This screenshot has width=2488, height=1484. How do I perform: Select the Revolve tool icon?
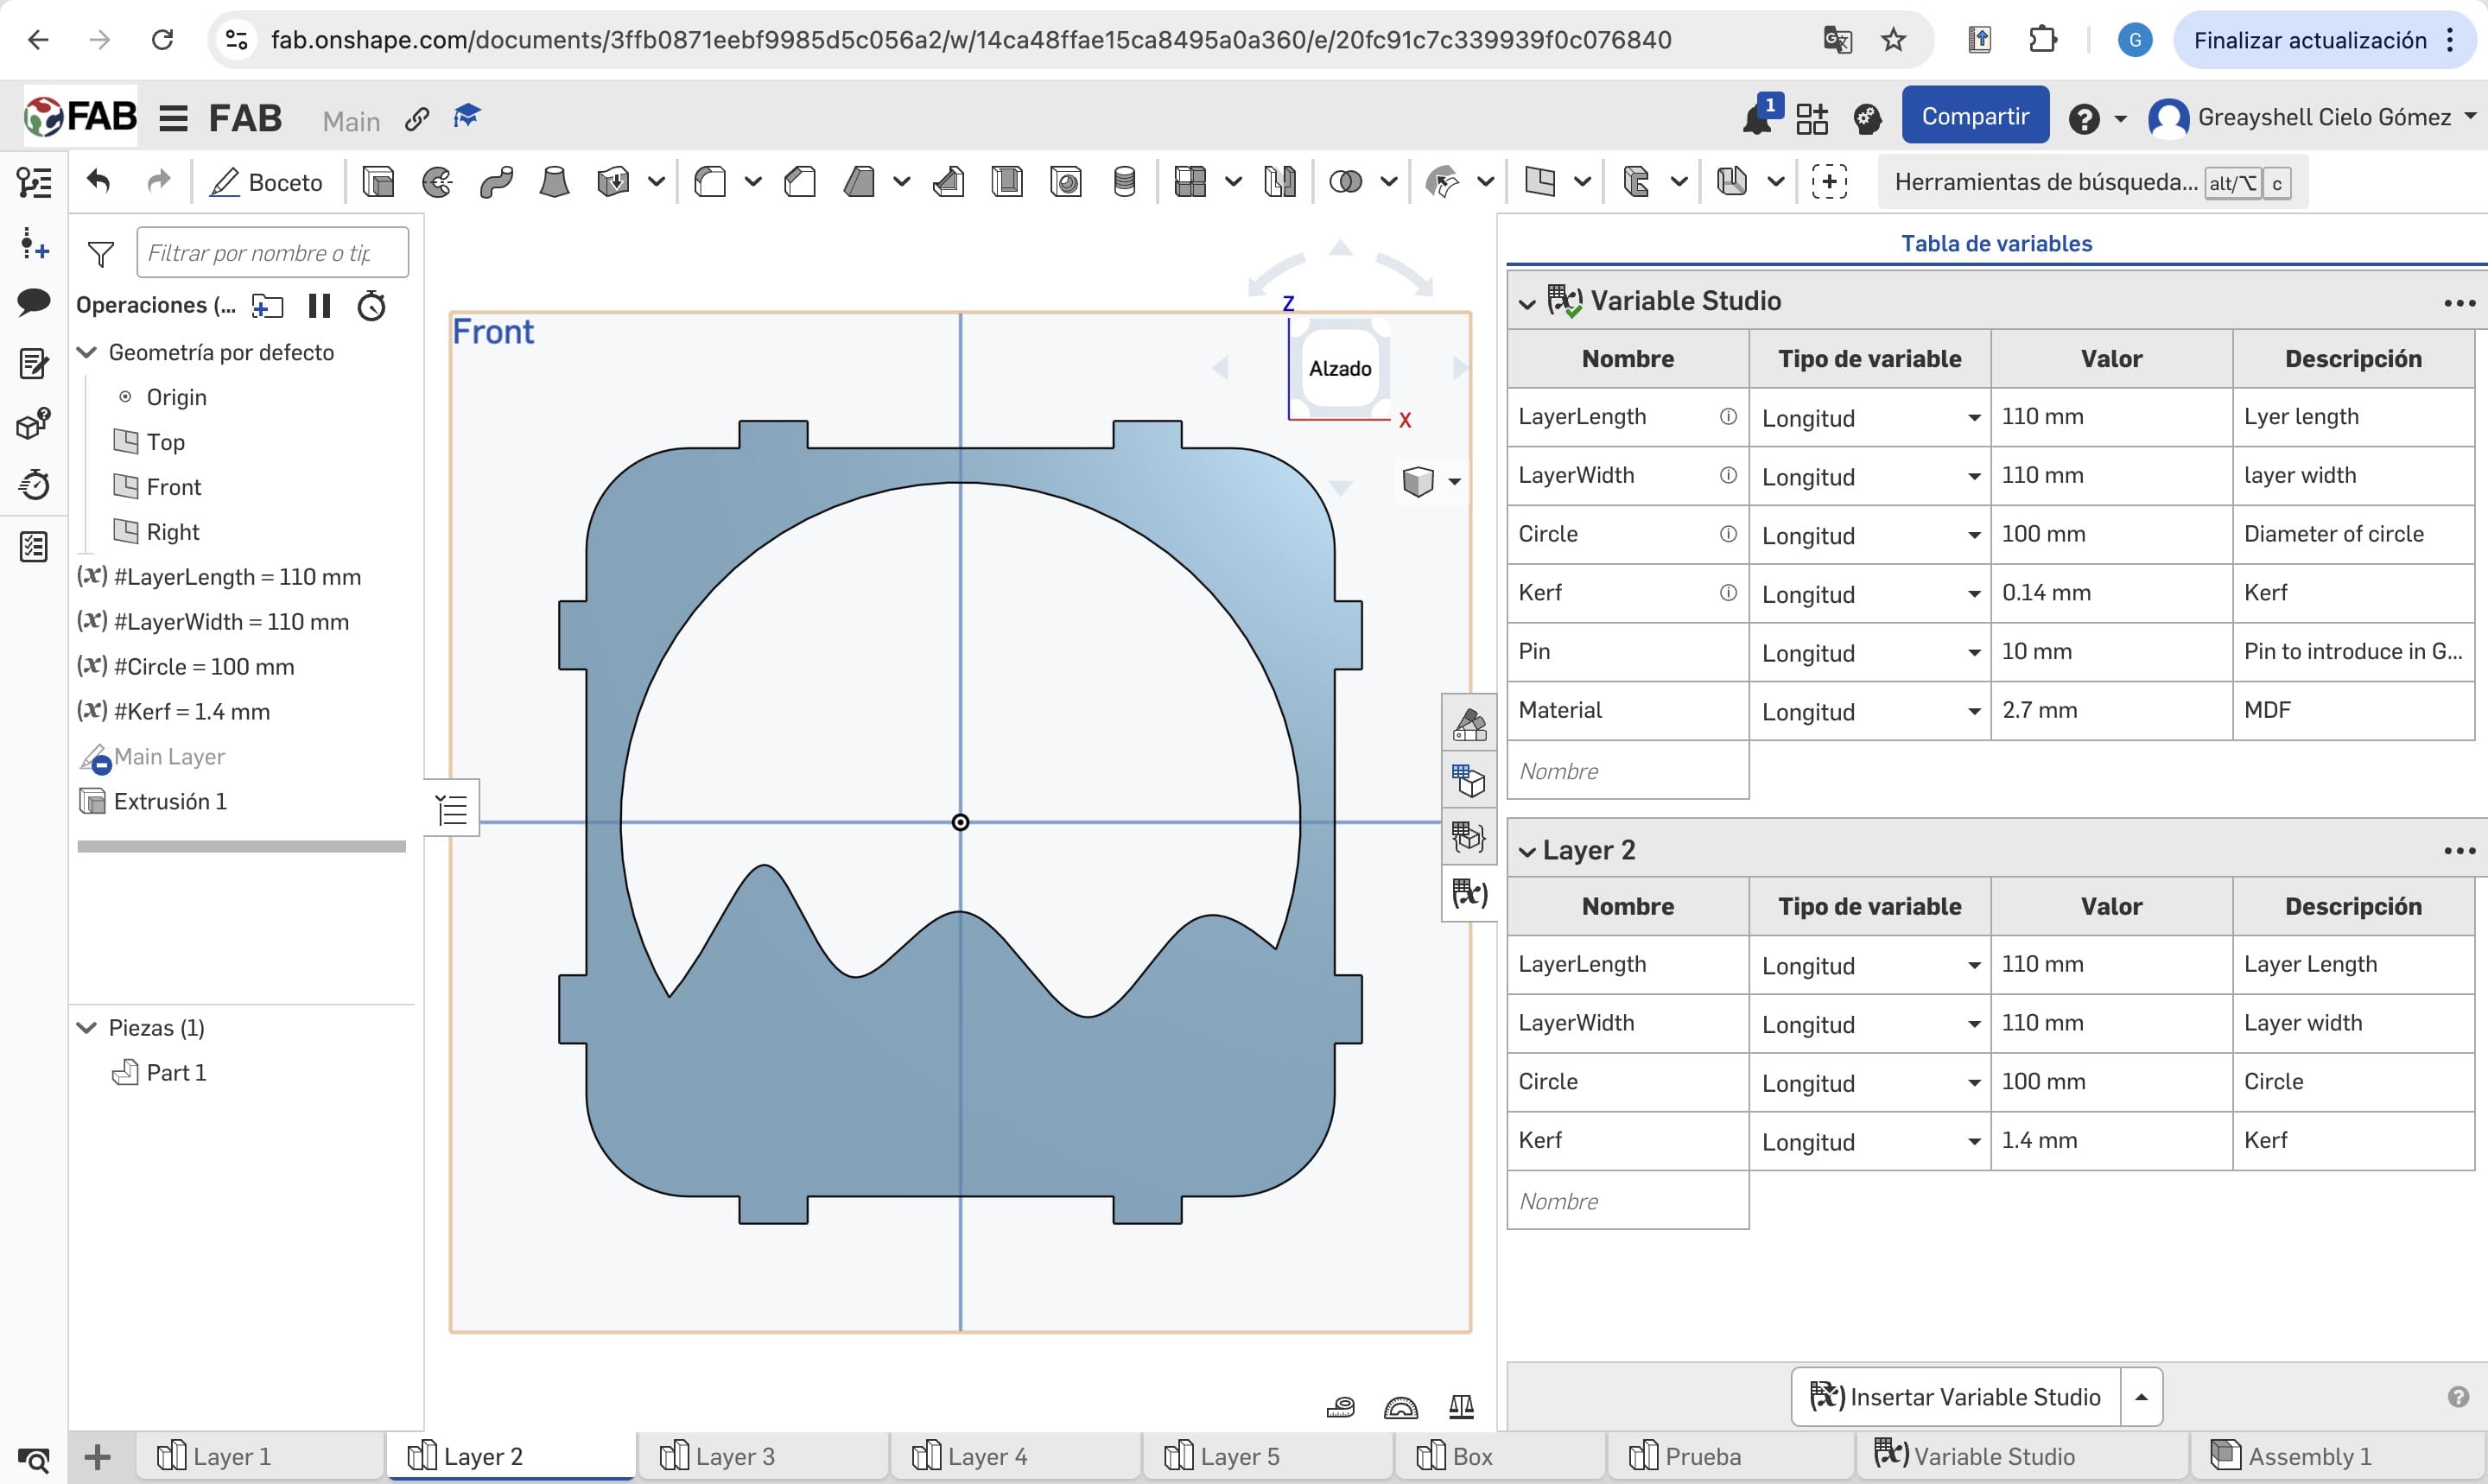tap(437, 182)
